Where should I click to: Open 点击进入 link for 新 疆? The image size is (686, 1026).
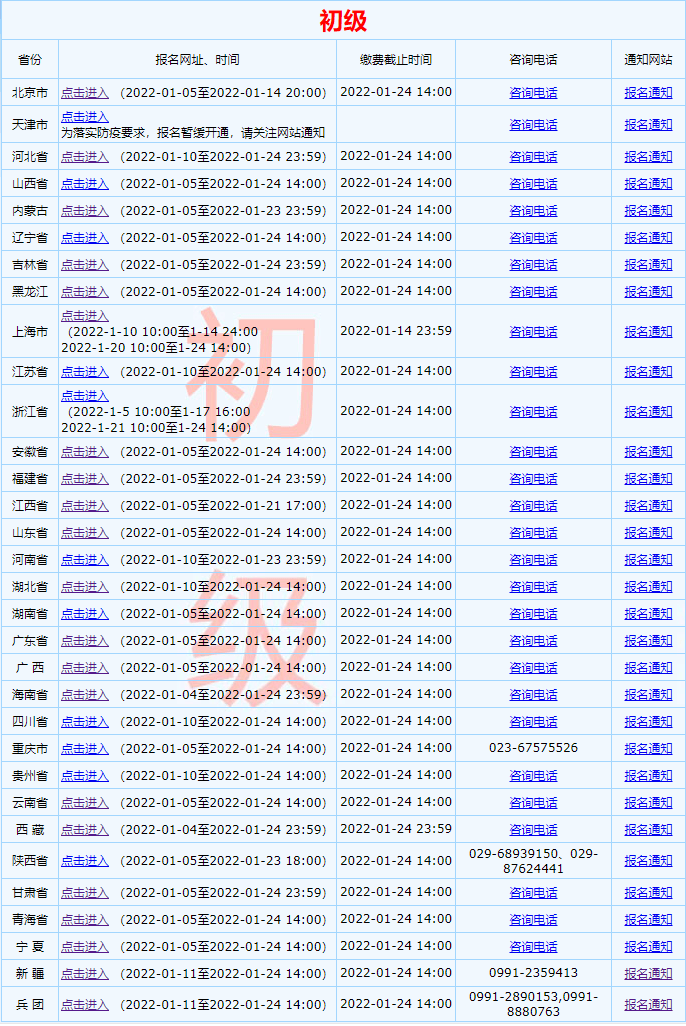[84, 974]
